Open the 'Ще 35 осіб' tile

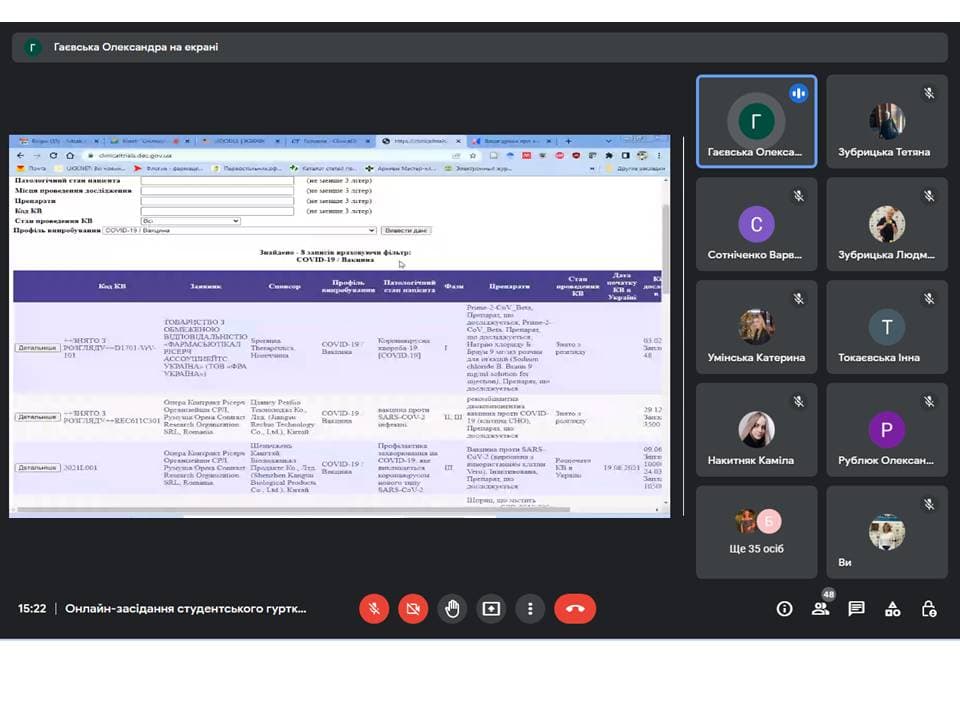click(756, 532)
